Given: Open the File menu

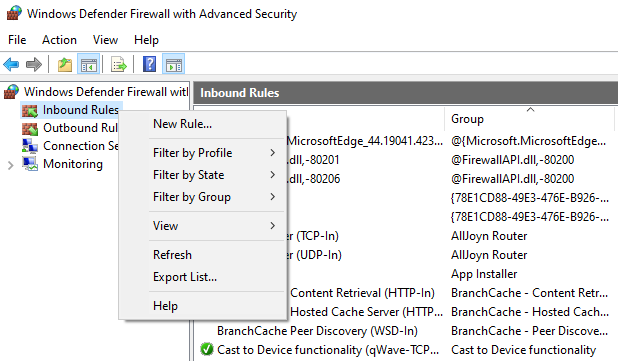Looking at the screenshot, I should coord(17,40).
